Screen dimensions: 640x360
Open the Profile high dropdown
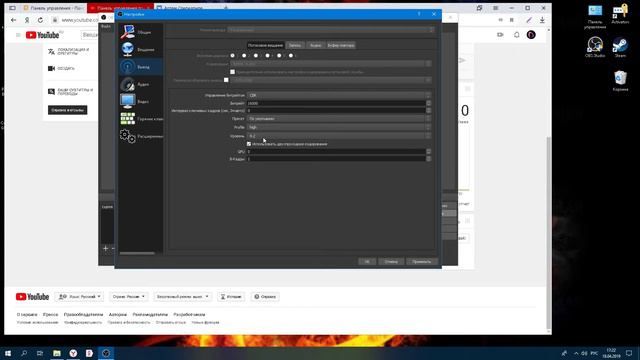pyautogui.click(x=339, y=127)
